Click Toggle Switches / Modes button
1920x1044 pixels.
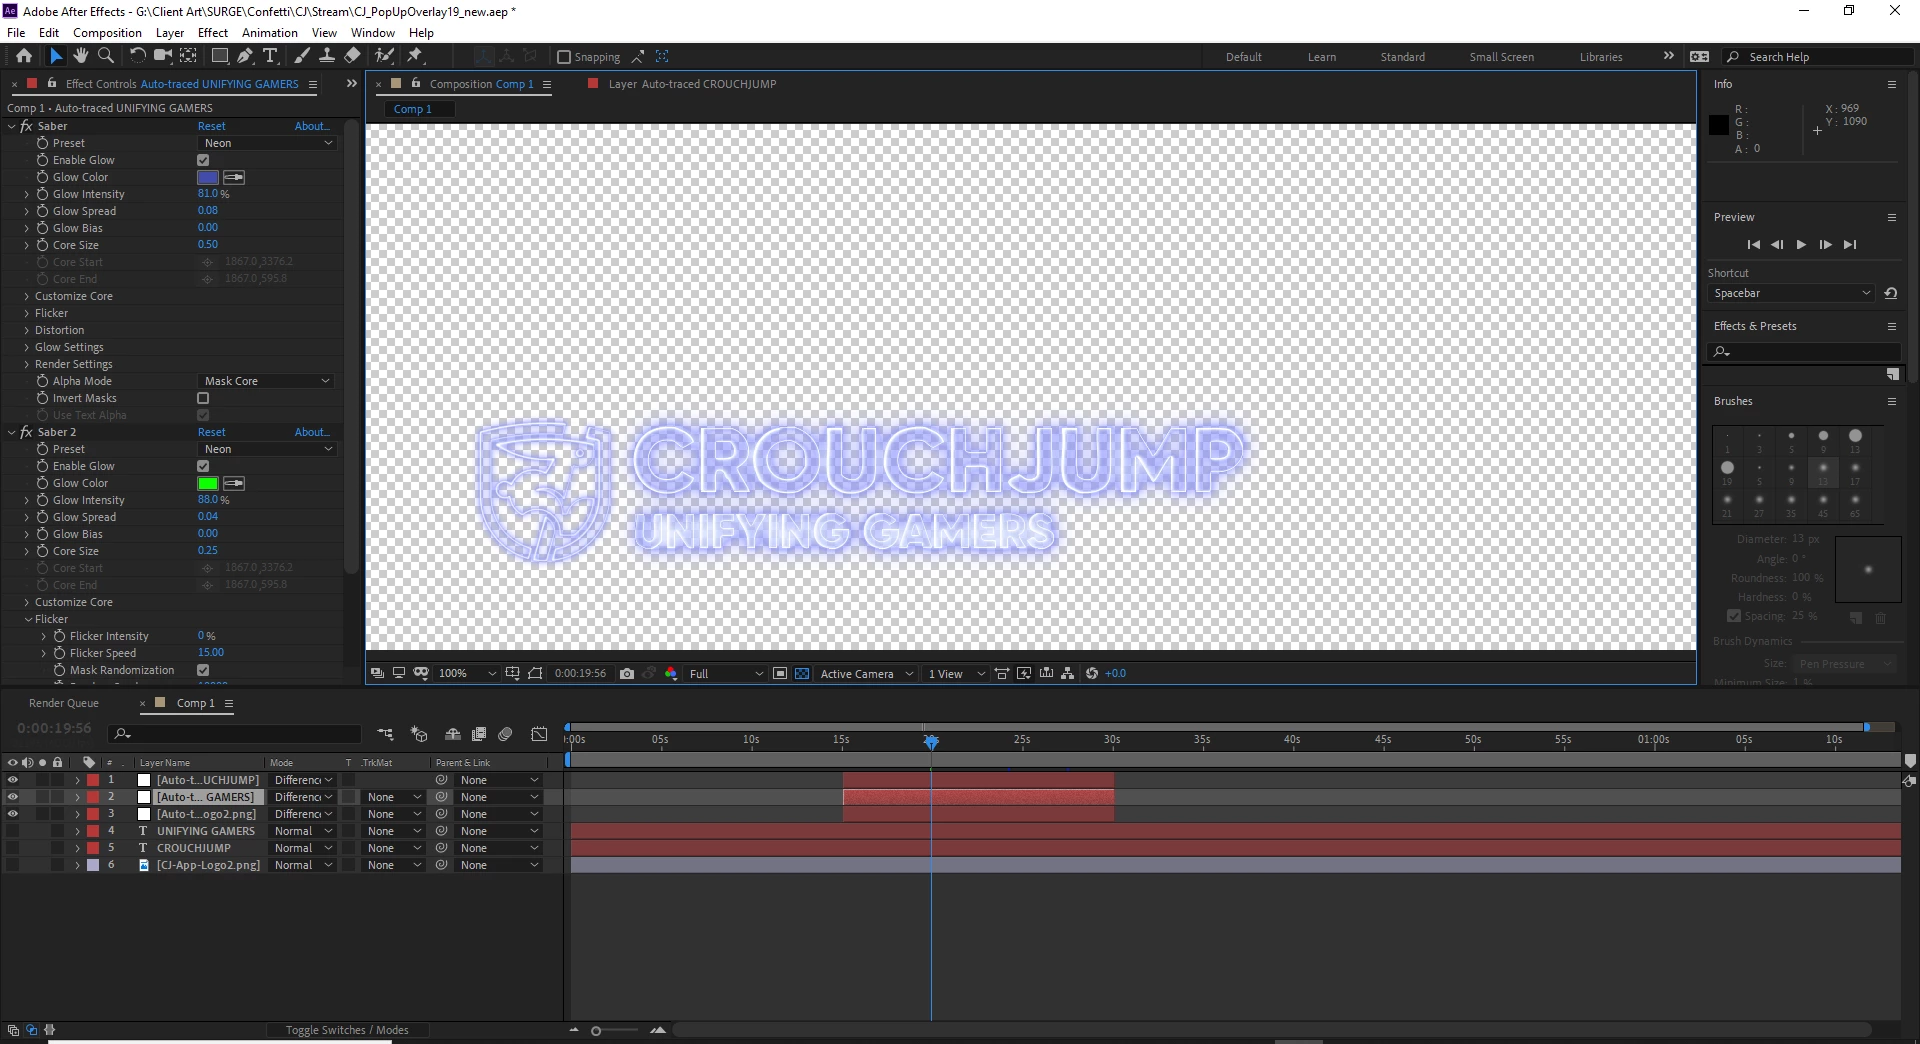click(347, 1030)
